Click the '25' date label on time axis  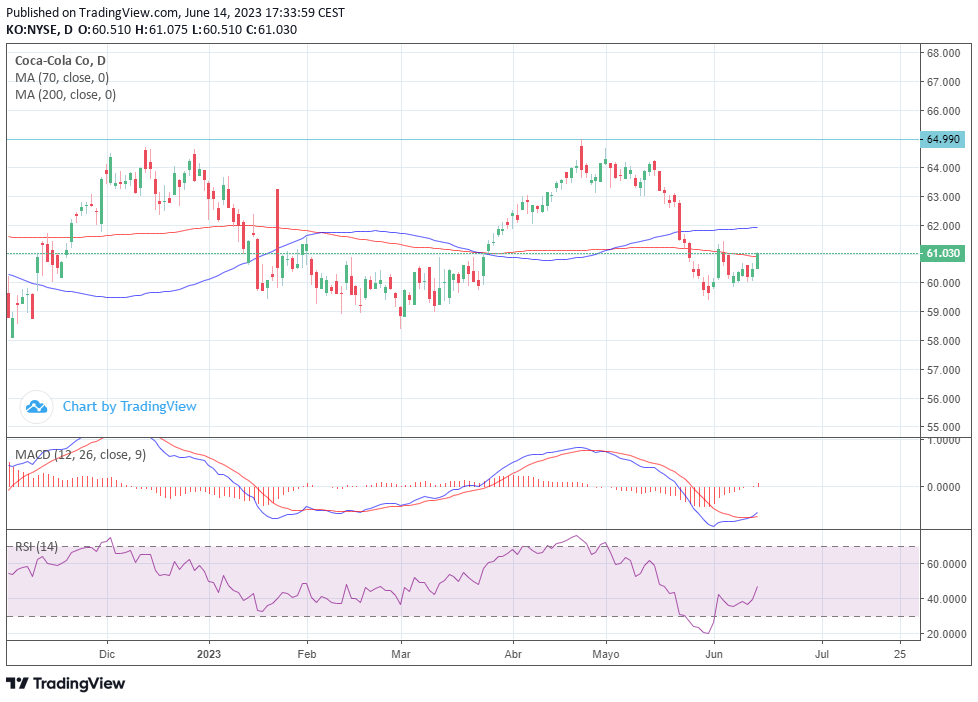899,654
